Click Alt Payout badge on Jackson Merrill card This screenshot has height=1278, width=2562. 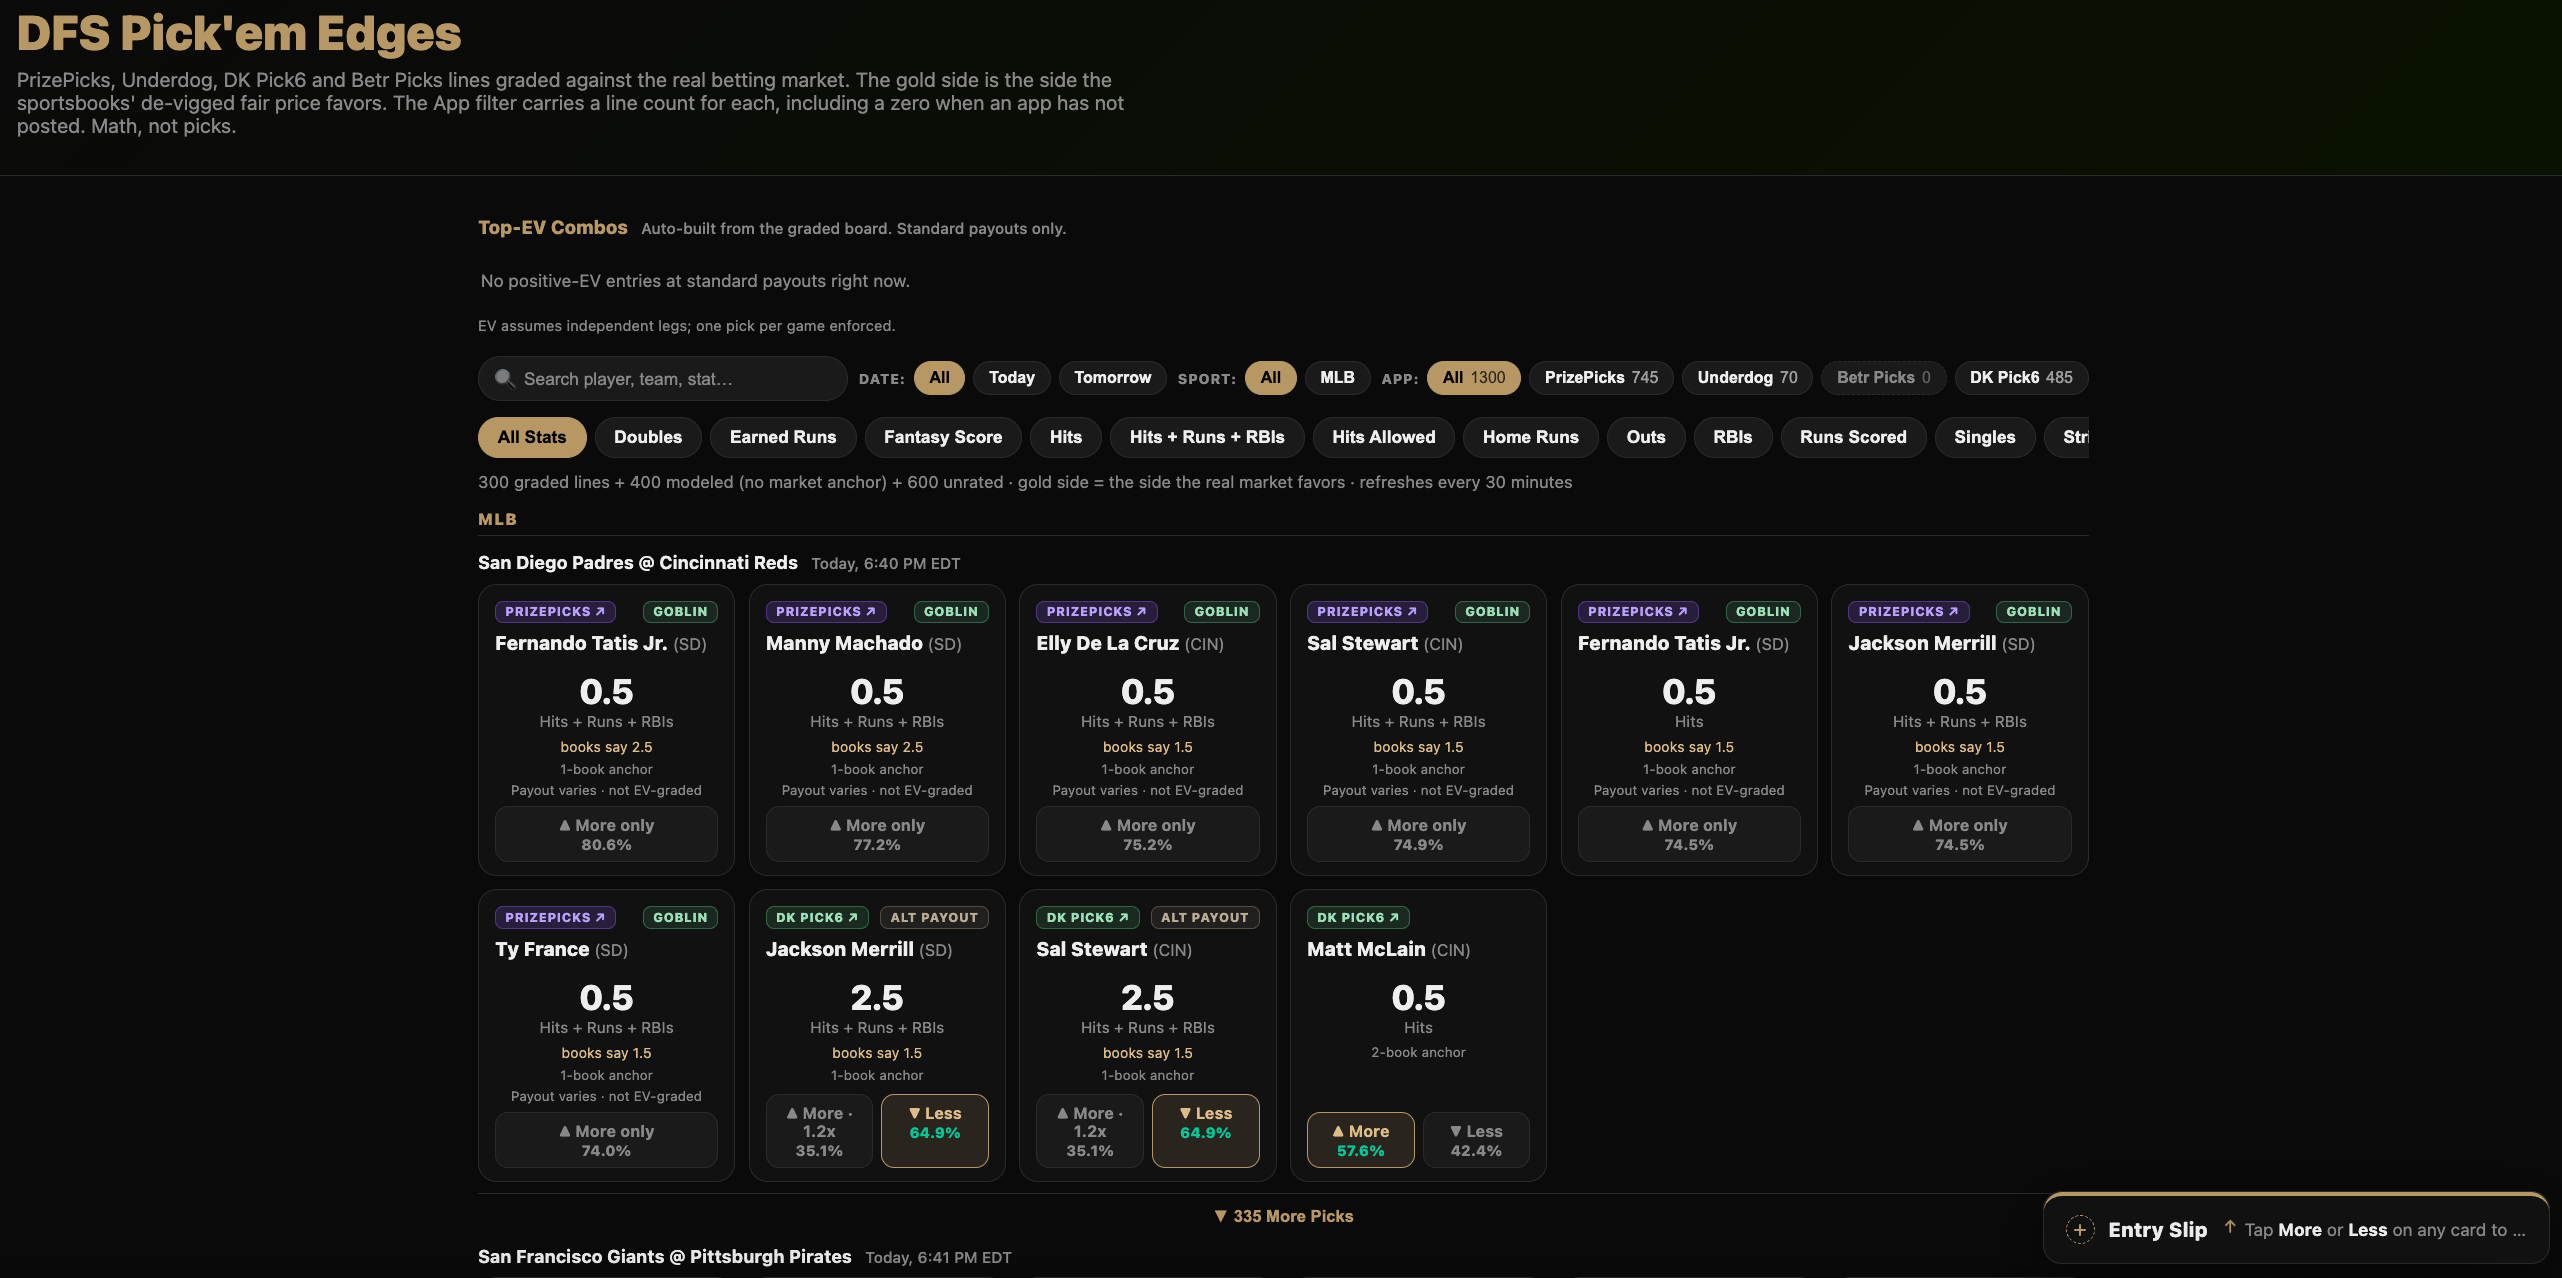click(x=934, y=917)
